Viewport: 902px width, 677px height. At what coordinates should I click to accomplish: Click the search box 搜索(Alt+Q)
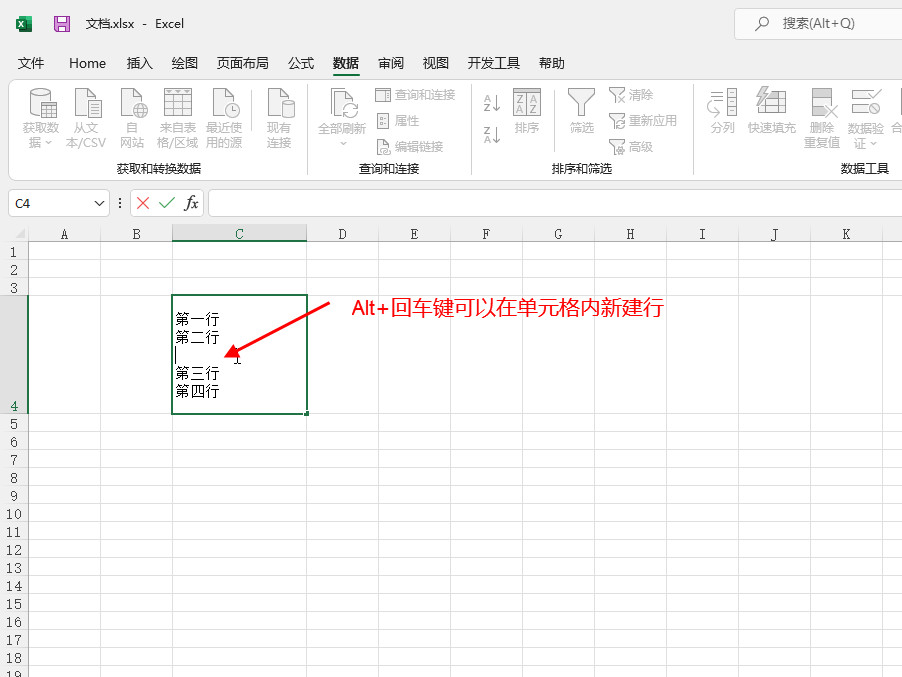pos(819,24)
